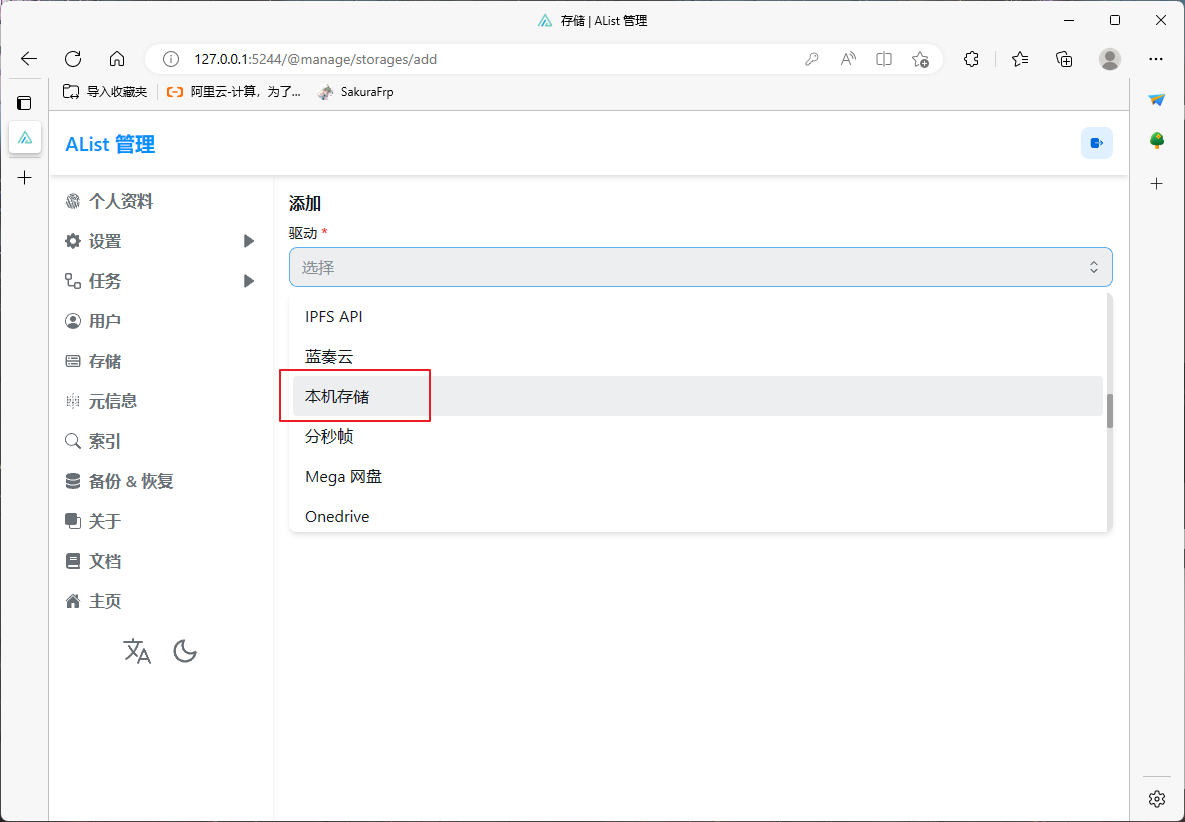Click the 用户 user icon in sidebar
This screenshot has height=822, width=1185.
click(73, 321)
